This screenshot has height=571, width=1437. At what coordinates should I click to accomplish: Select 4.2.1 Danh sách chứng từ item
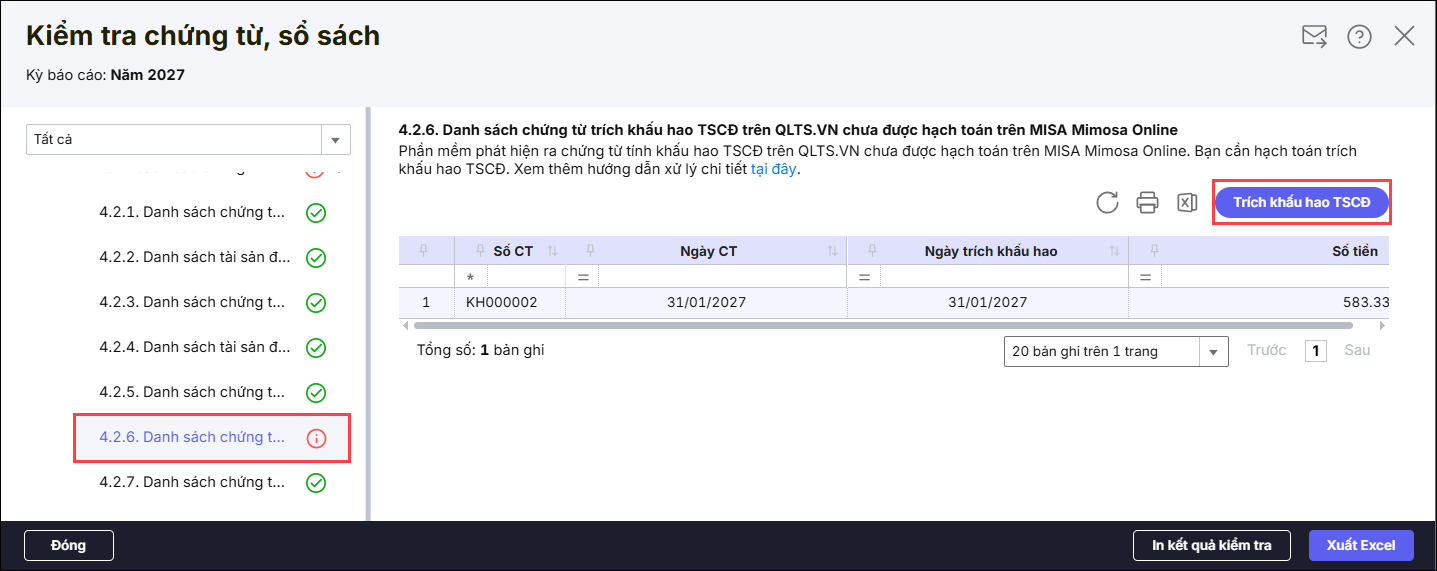(193, 213)
